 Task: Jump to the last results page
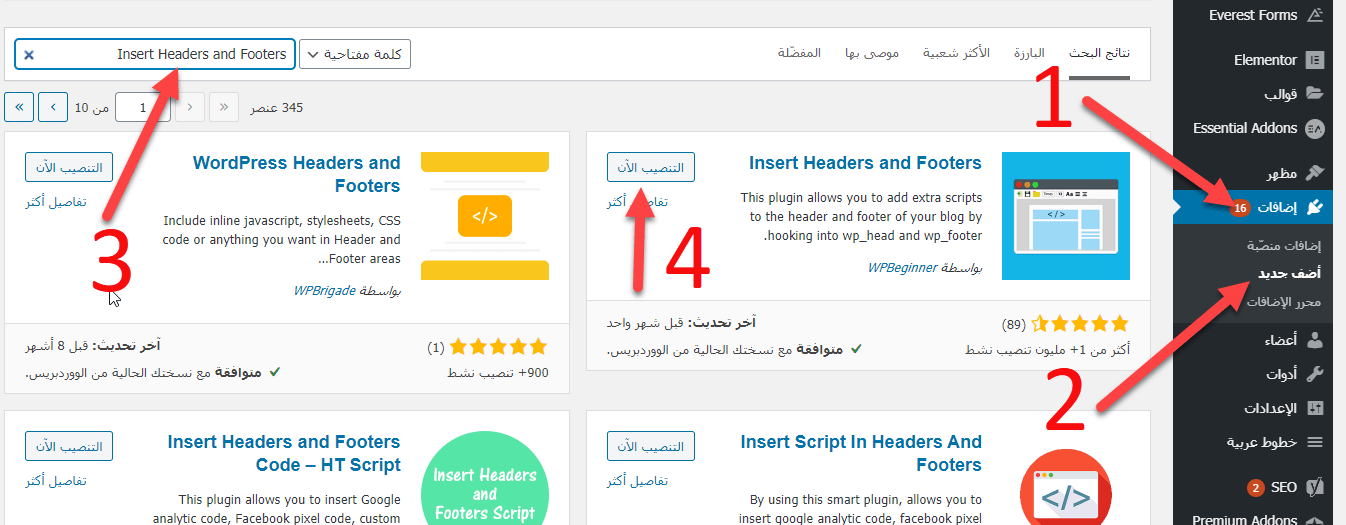click(20, 107)
